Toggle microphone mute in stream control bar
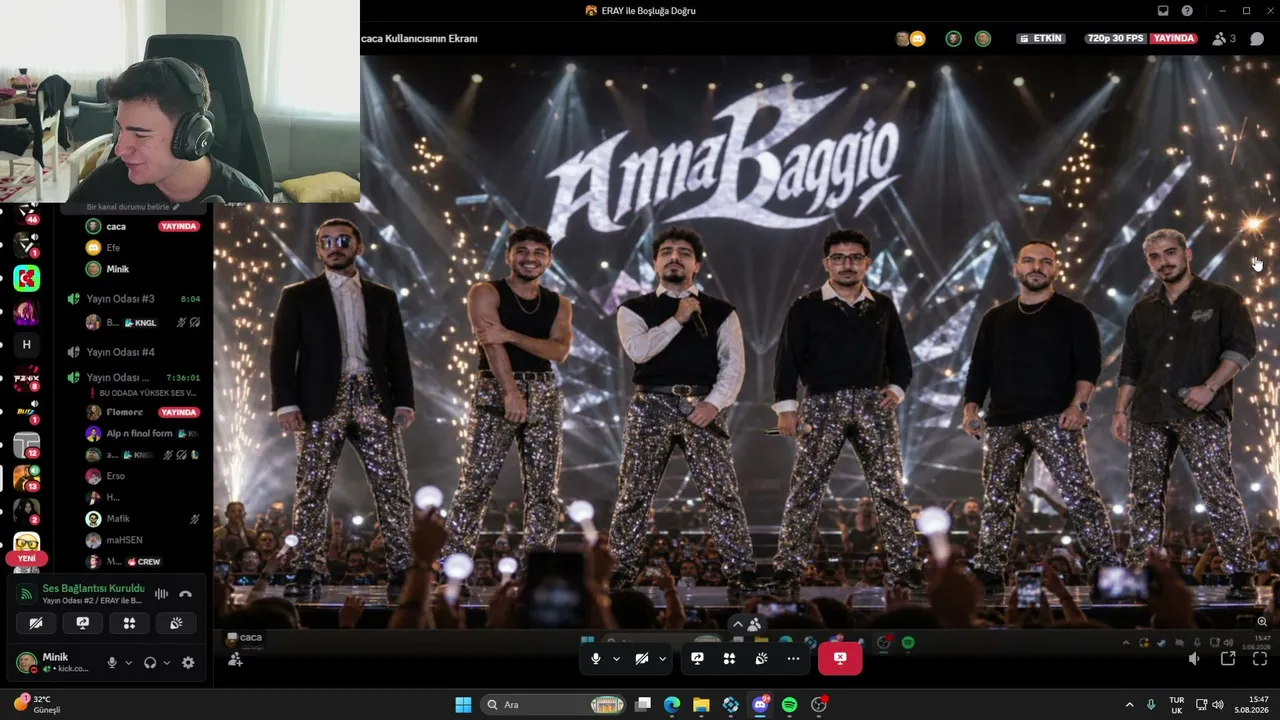Image resolution: width=1280 pixels, height=720 pixels. click(596, 658)
